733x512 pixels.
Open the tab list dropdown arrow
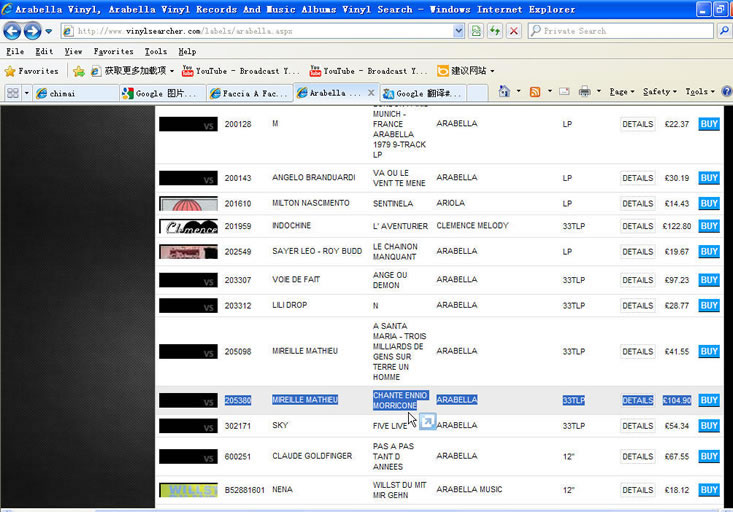point(27,93)
